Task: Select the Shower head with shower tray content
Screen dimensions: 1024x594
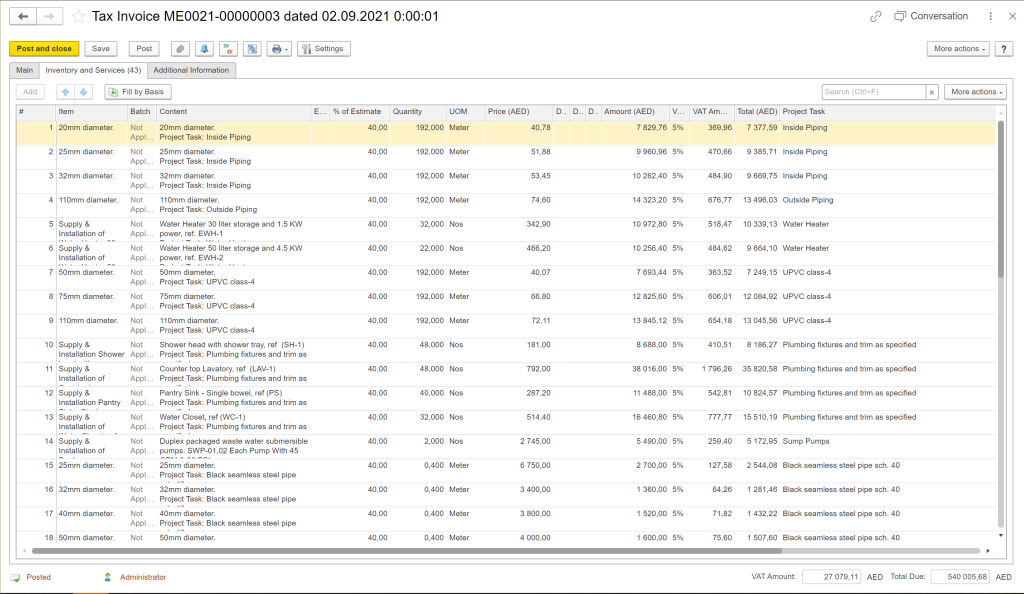Action: [x=234, y=350]
